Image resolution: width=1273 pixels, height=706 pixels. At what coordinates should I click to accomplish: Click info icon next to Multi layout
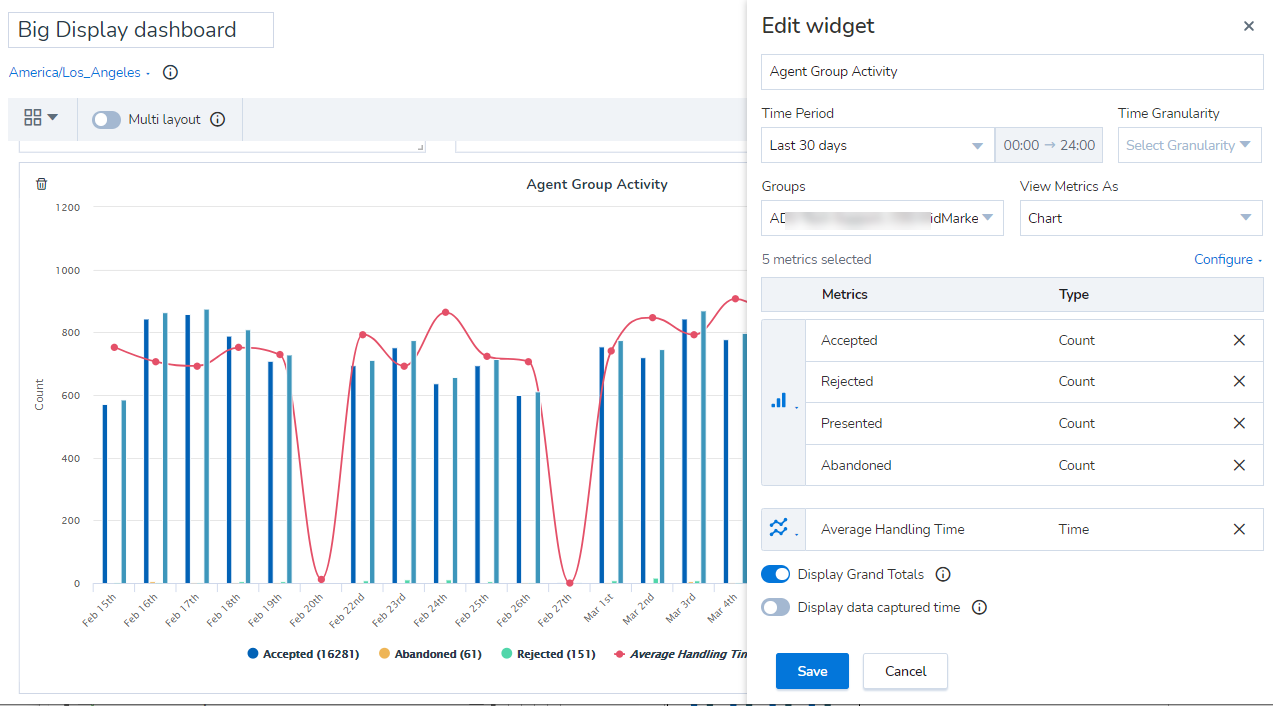point(218,119)
